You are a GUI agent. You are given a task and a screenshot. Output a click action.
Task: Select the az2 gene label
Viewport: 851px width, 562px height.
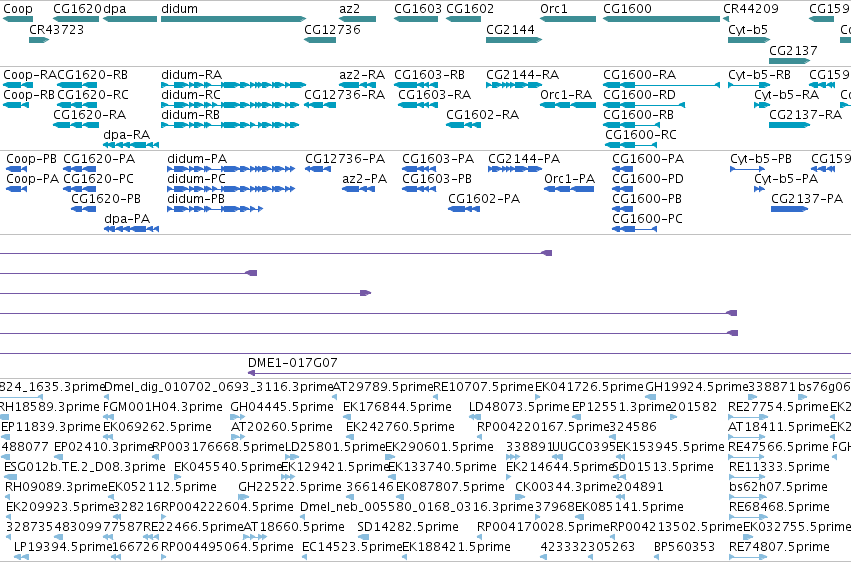(x=350, y=9)
